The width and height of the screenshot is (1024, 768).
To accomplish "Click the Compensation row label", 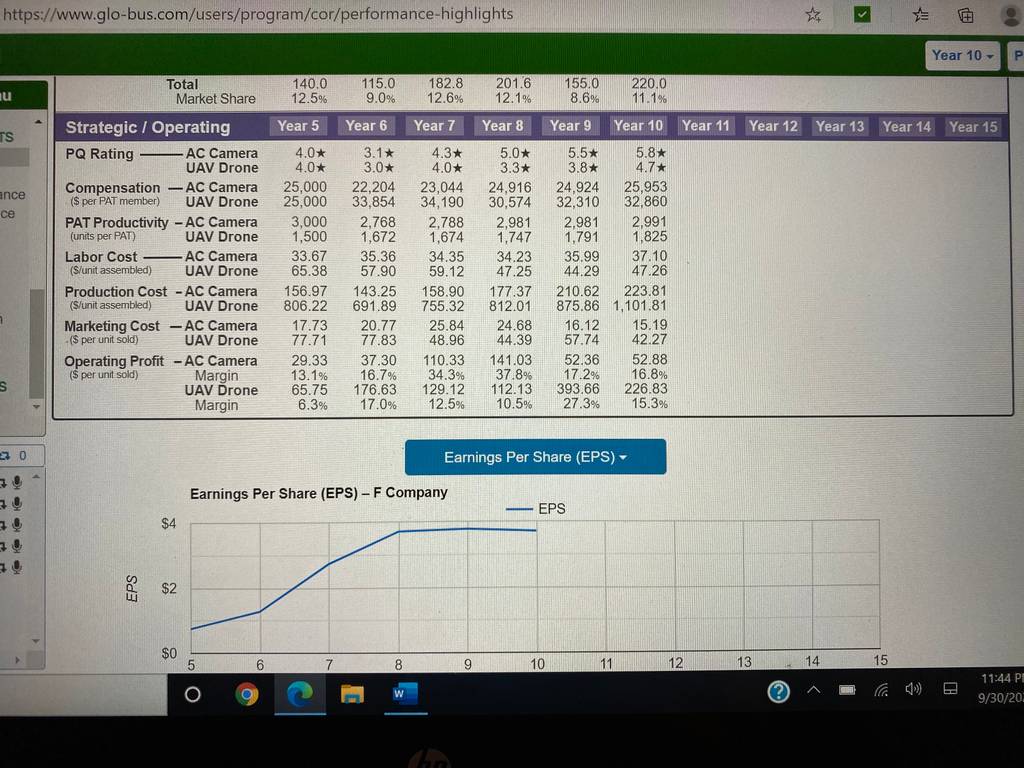I will [112, 188].
